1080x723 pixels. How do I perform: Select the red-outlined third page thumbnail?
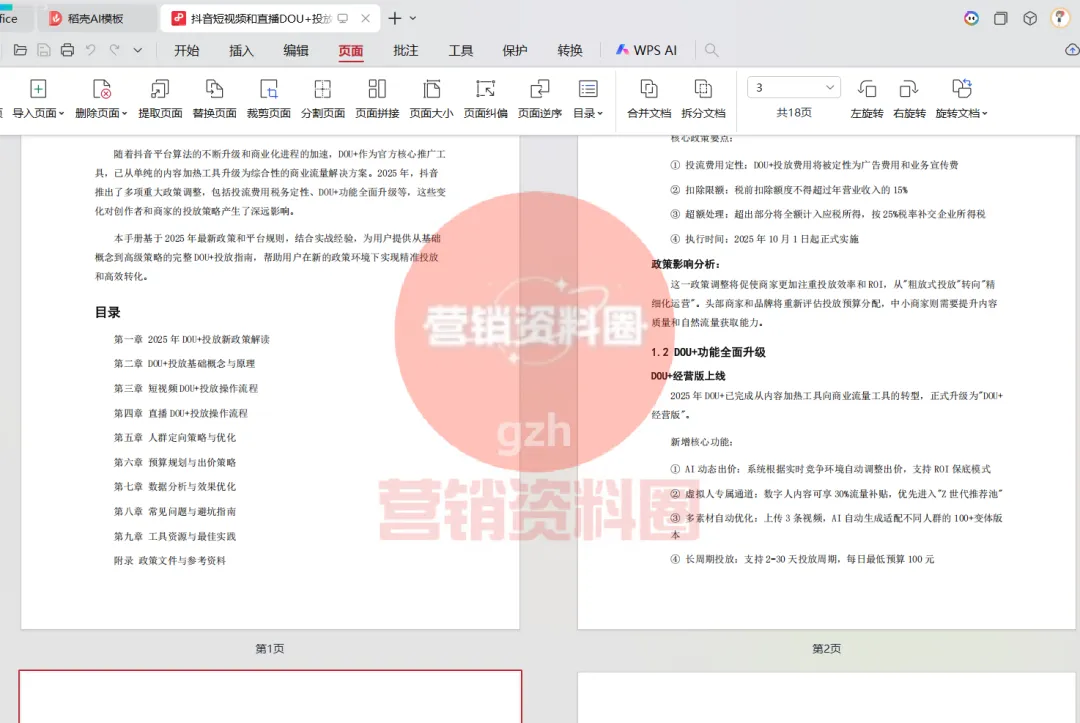click(x=270, y=696)
